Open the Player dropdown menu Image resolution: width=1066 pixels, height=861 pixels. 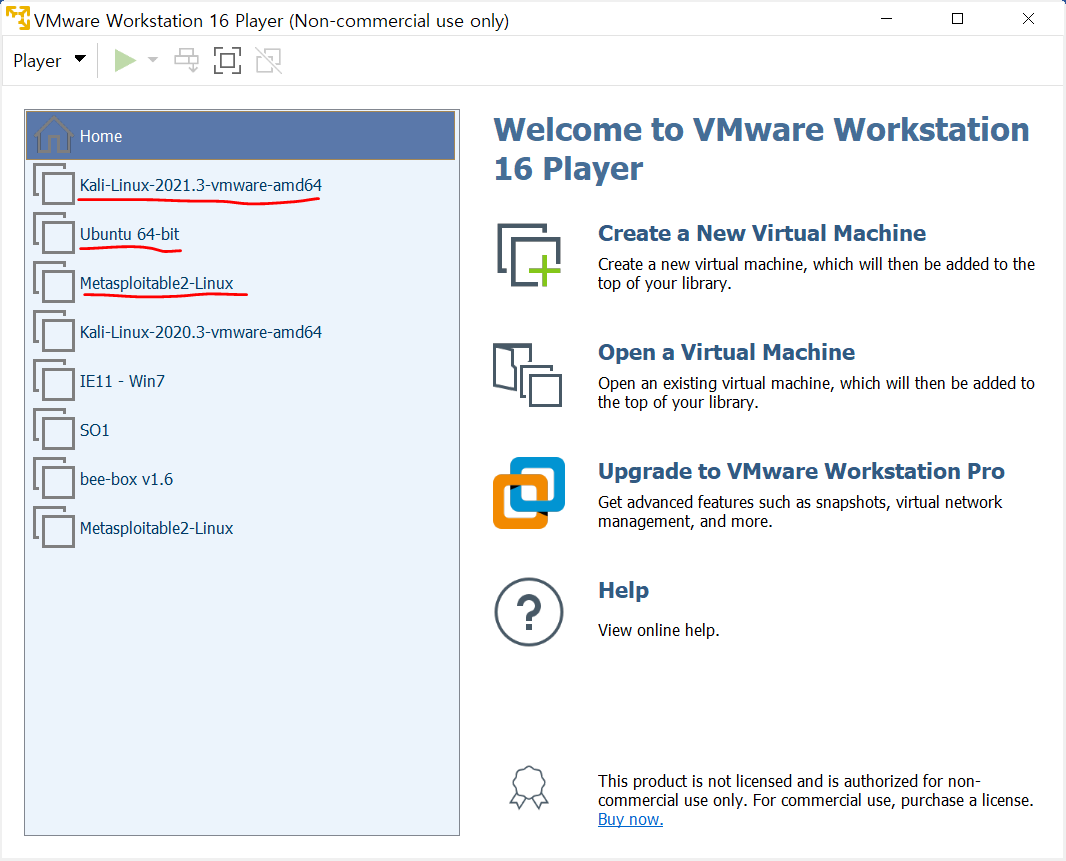point(50,61)
